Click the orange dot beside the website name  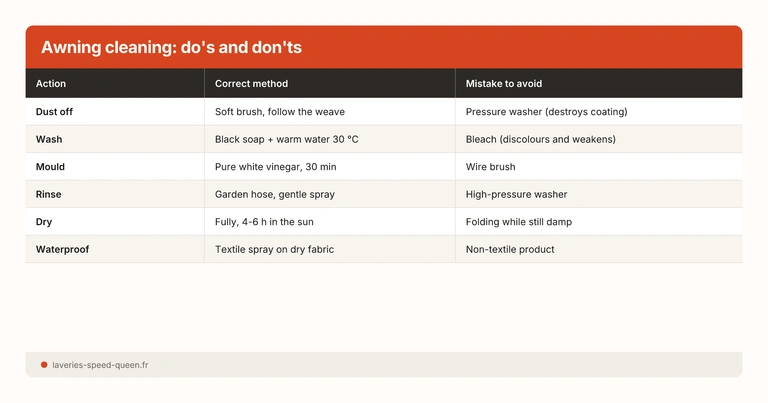coord(44,365)
